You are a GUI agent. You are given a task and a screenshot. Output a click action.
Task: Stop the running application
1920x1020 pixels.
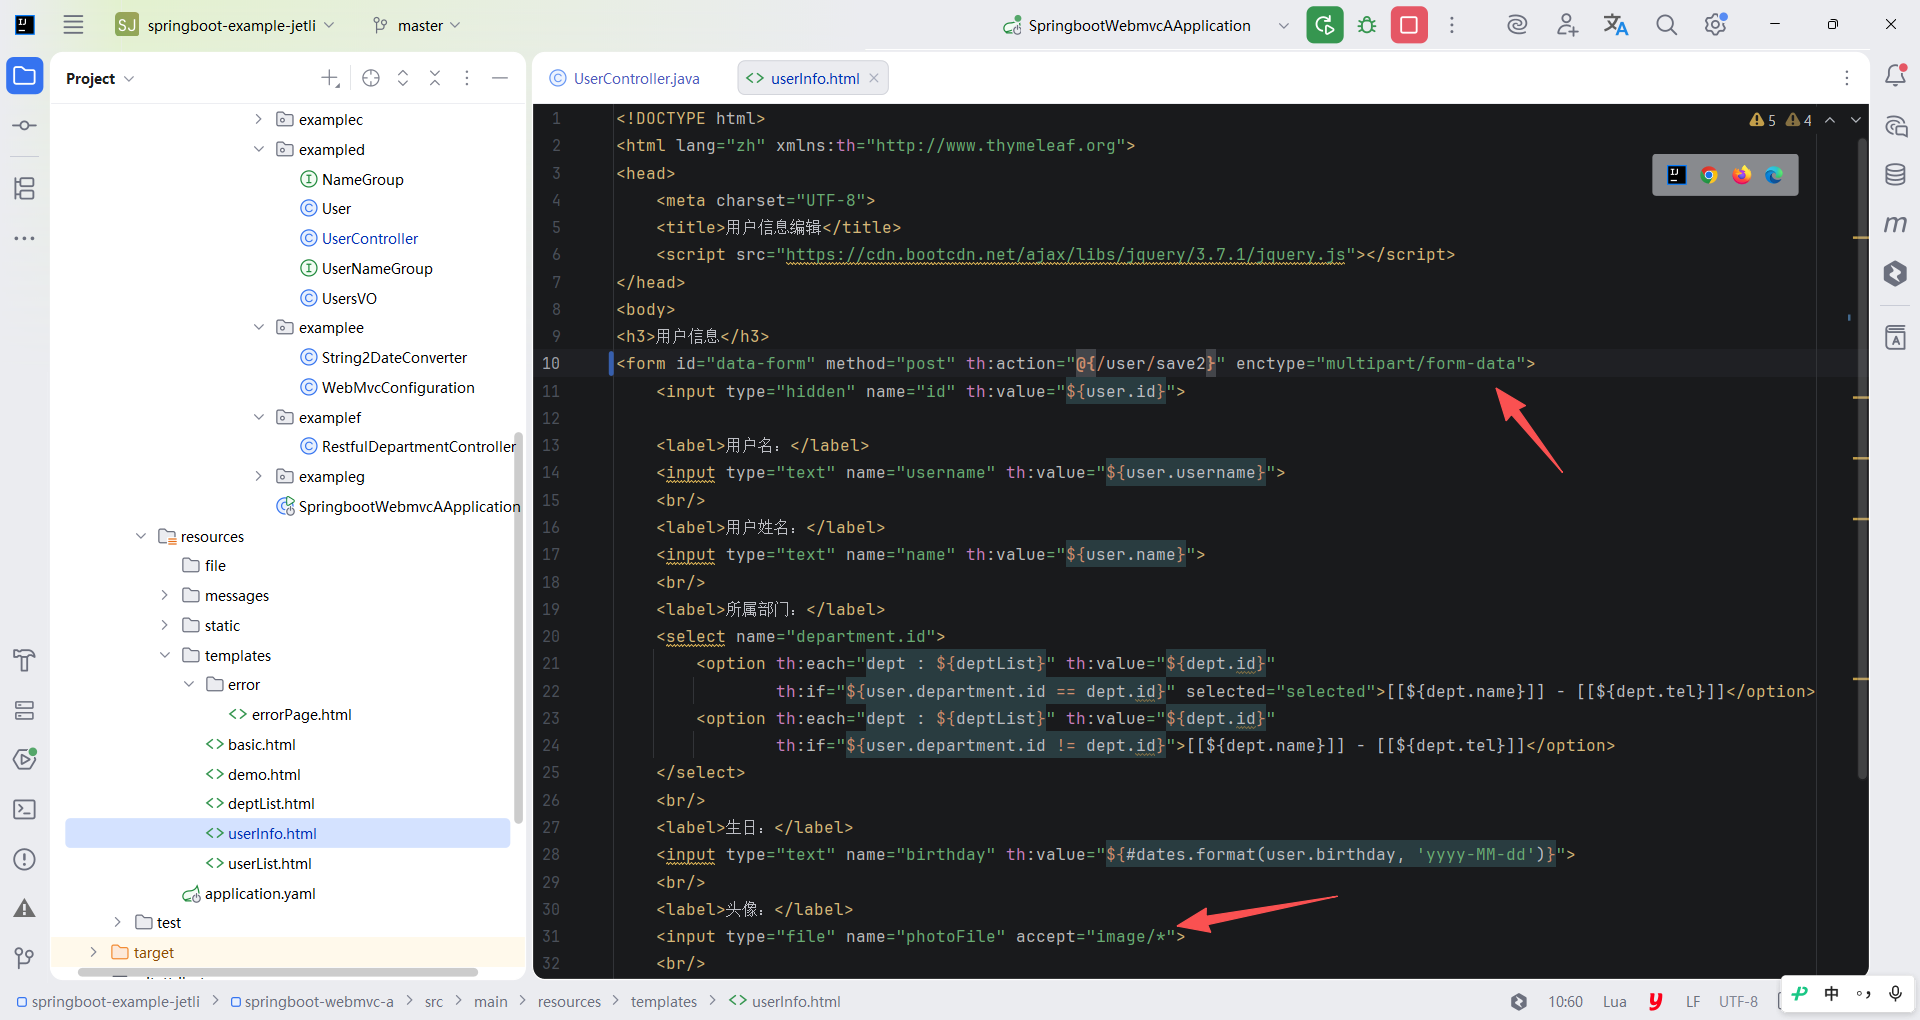point(1409,25)
